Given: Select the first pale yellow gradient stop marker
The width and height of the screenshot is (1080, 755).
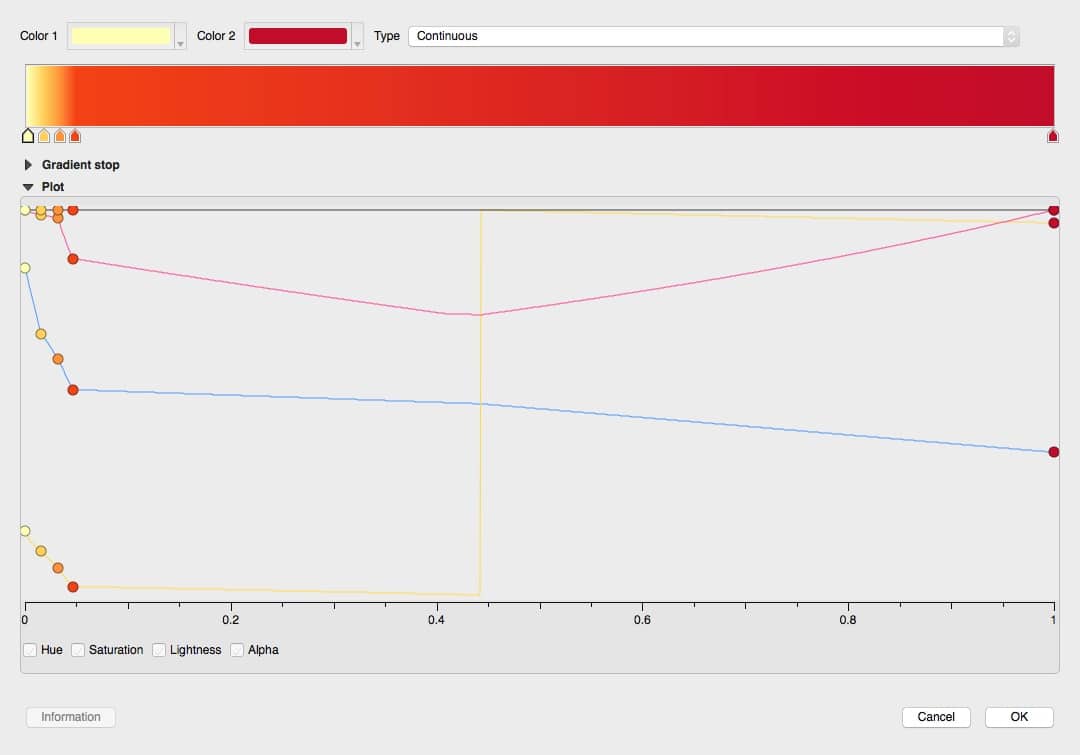Looking at the screenshot, I should tap(28, 136).
